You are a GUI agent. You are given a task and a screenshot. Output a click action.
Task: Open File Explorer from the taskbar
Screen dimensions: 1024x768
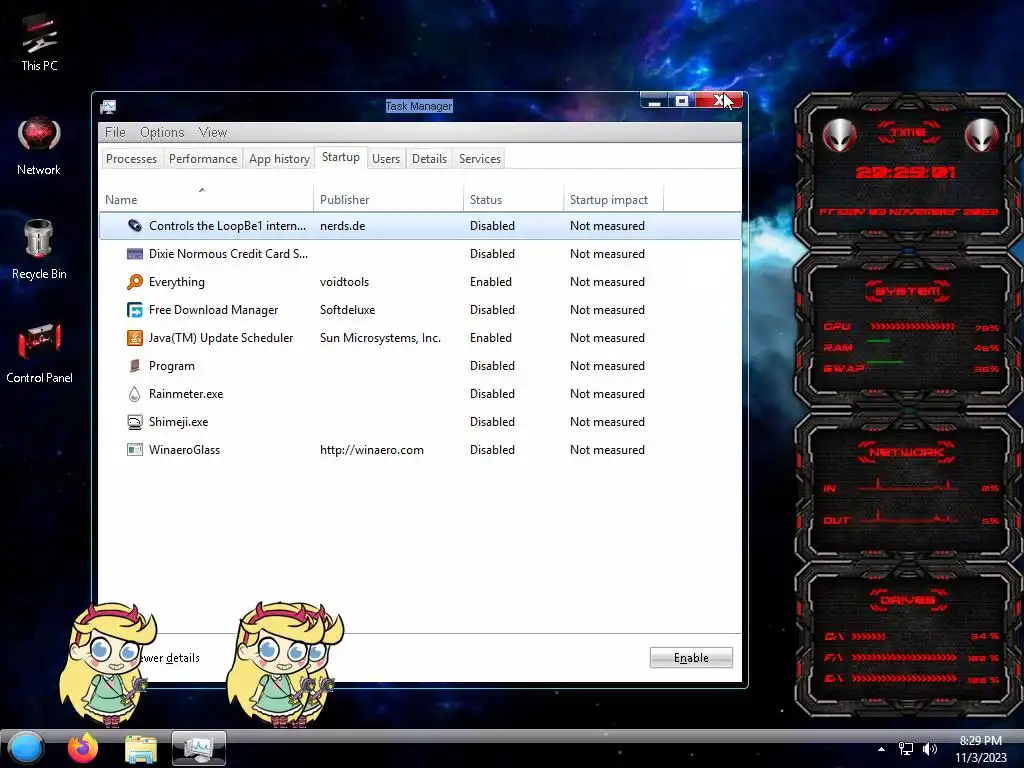click(x=140, y=749)
